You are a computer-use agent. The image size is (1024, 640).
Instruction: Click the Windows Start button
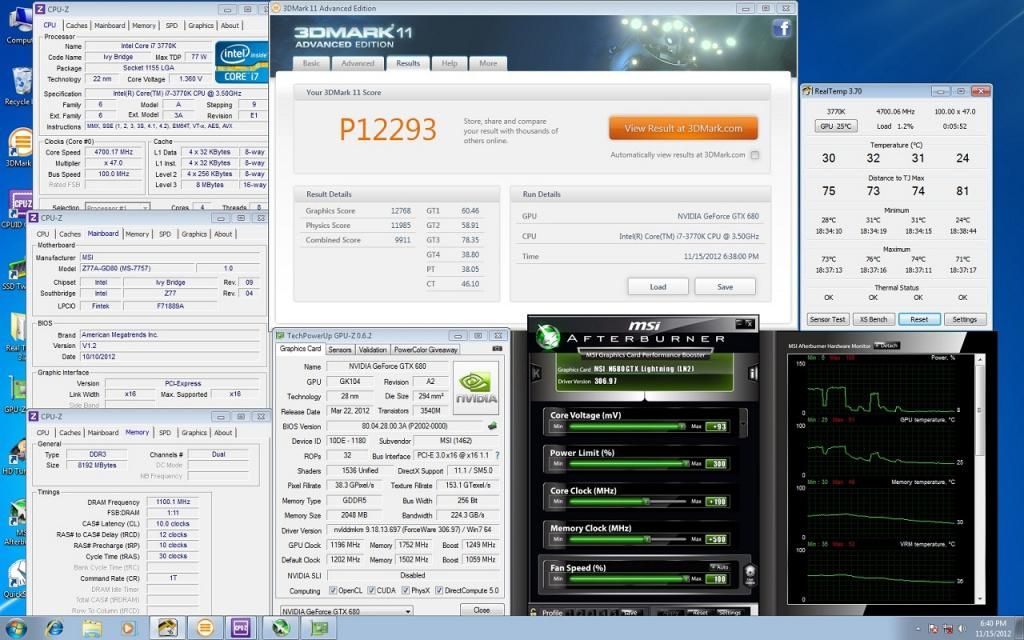pyautogui.click(x=16, y=628)
